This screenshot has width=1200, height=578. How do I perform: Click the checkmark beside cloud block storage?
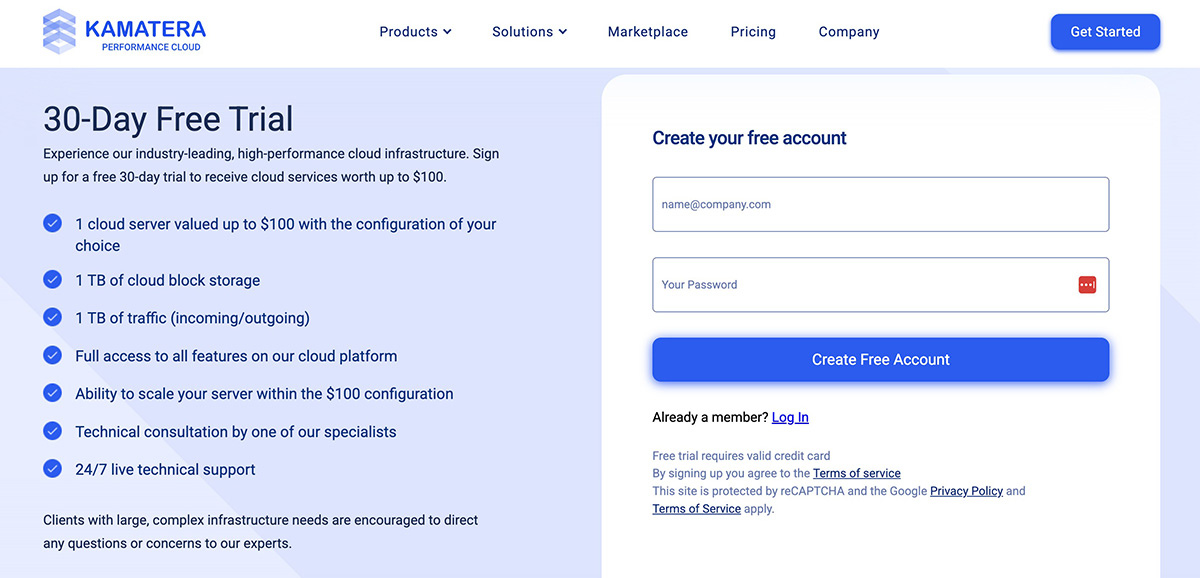pyautogui.click(x=52, y=279)
